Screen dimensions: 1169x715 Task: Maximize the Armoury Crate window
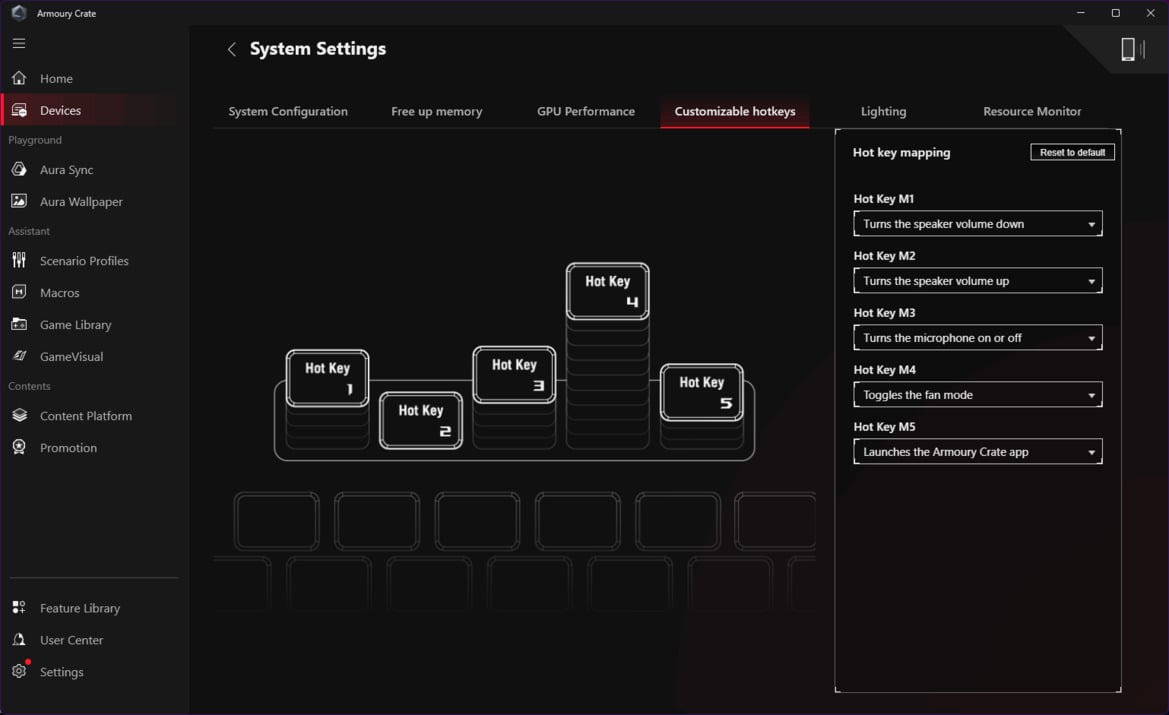click(x=1115, y=13)
